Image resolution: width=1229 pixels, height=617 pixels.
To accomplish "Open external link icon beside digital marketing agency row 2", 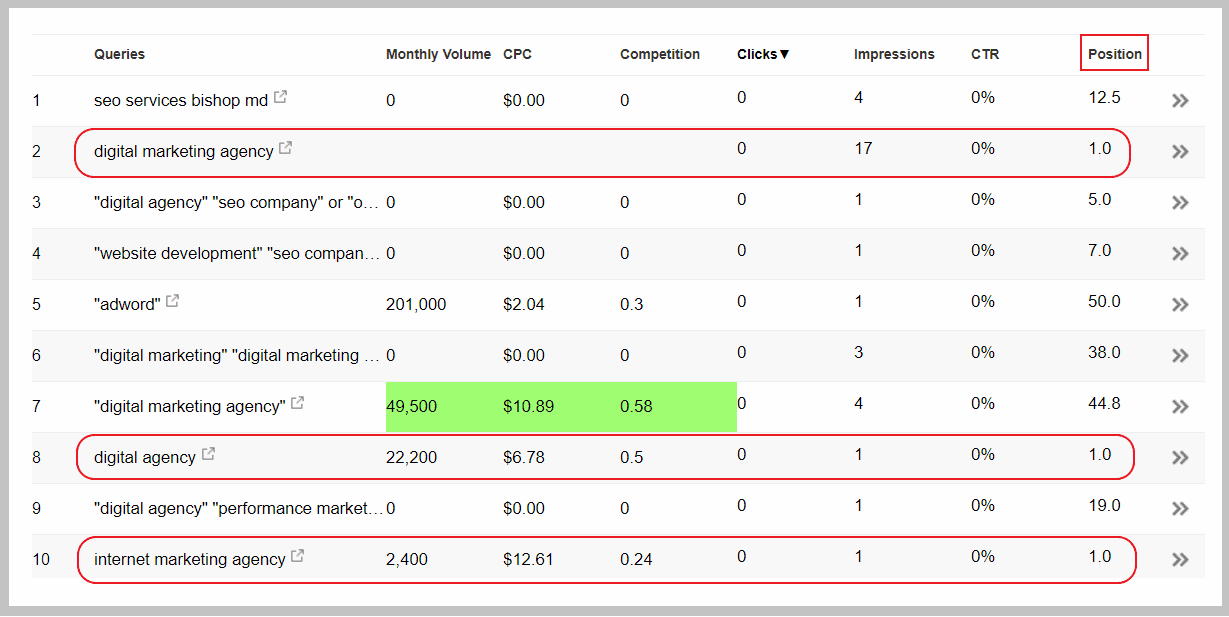I will 286,148.
